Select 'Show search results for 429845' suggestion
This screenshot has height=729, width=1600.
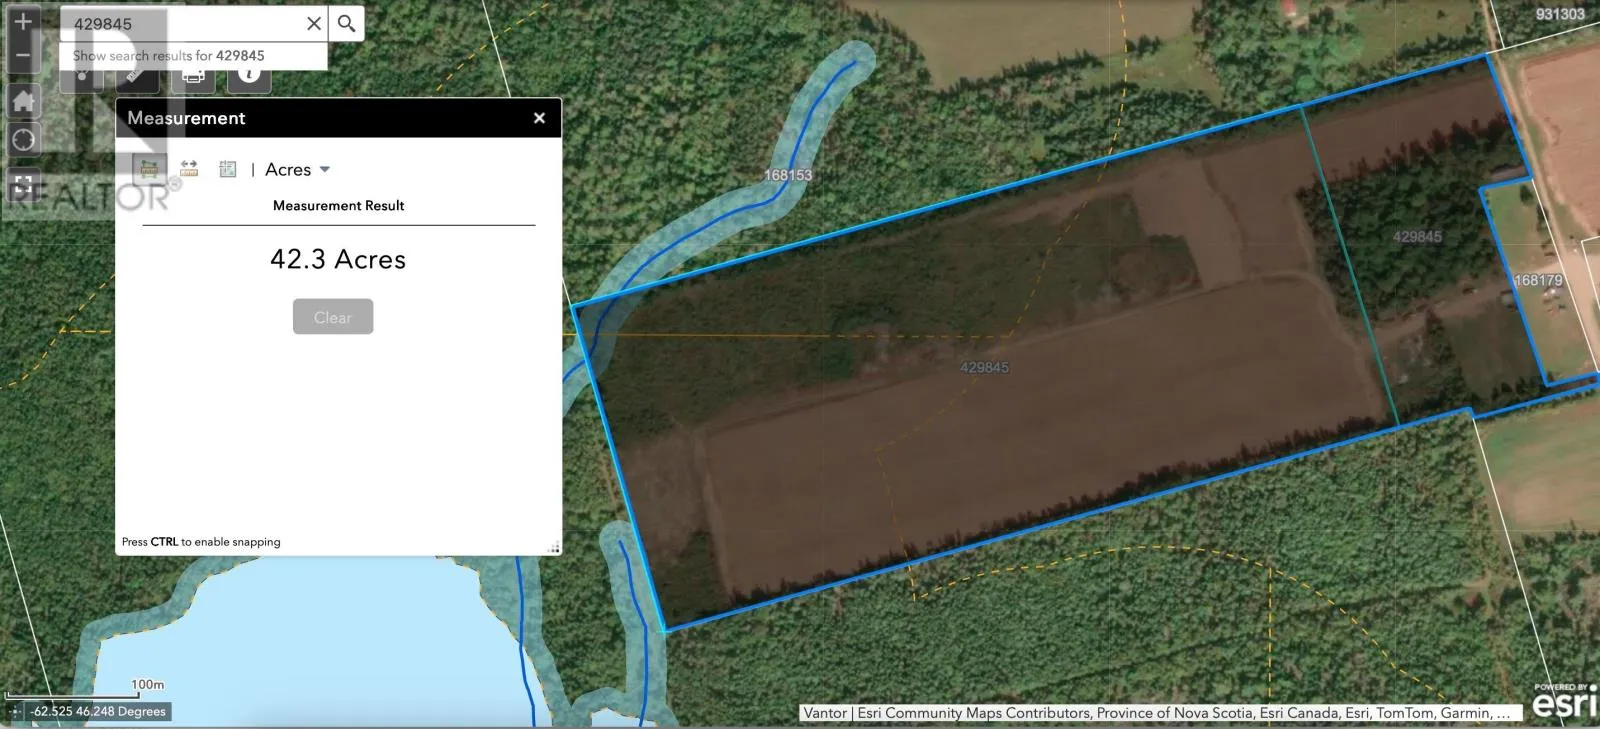[x=169, y=56]
